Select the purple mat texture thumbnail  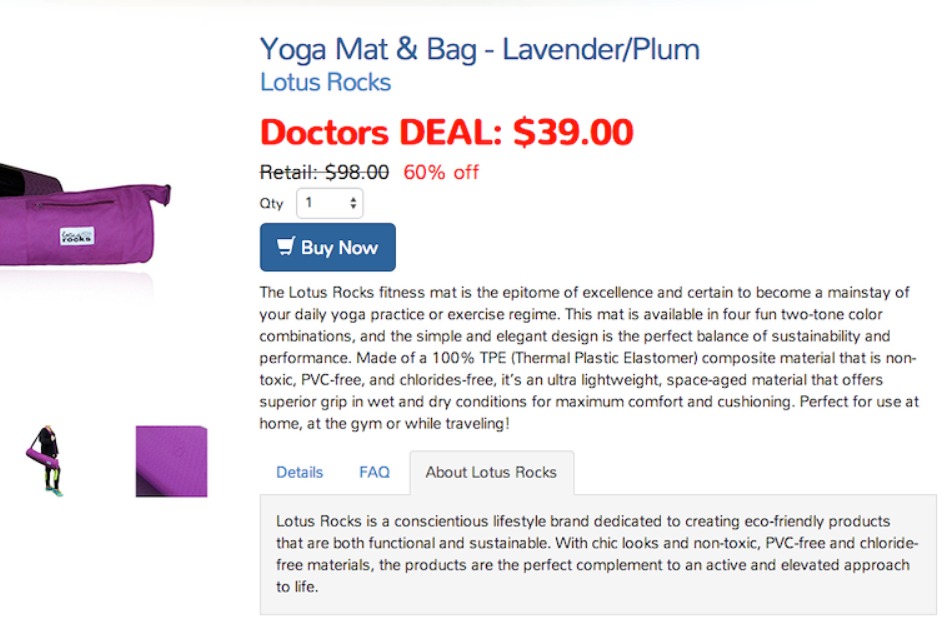click(171, 462)
